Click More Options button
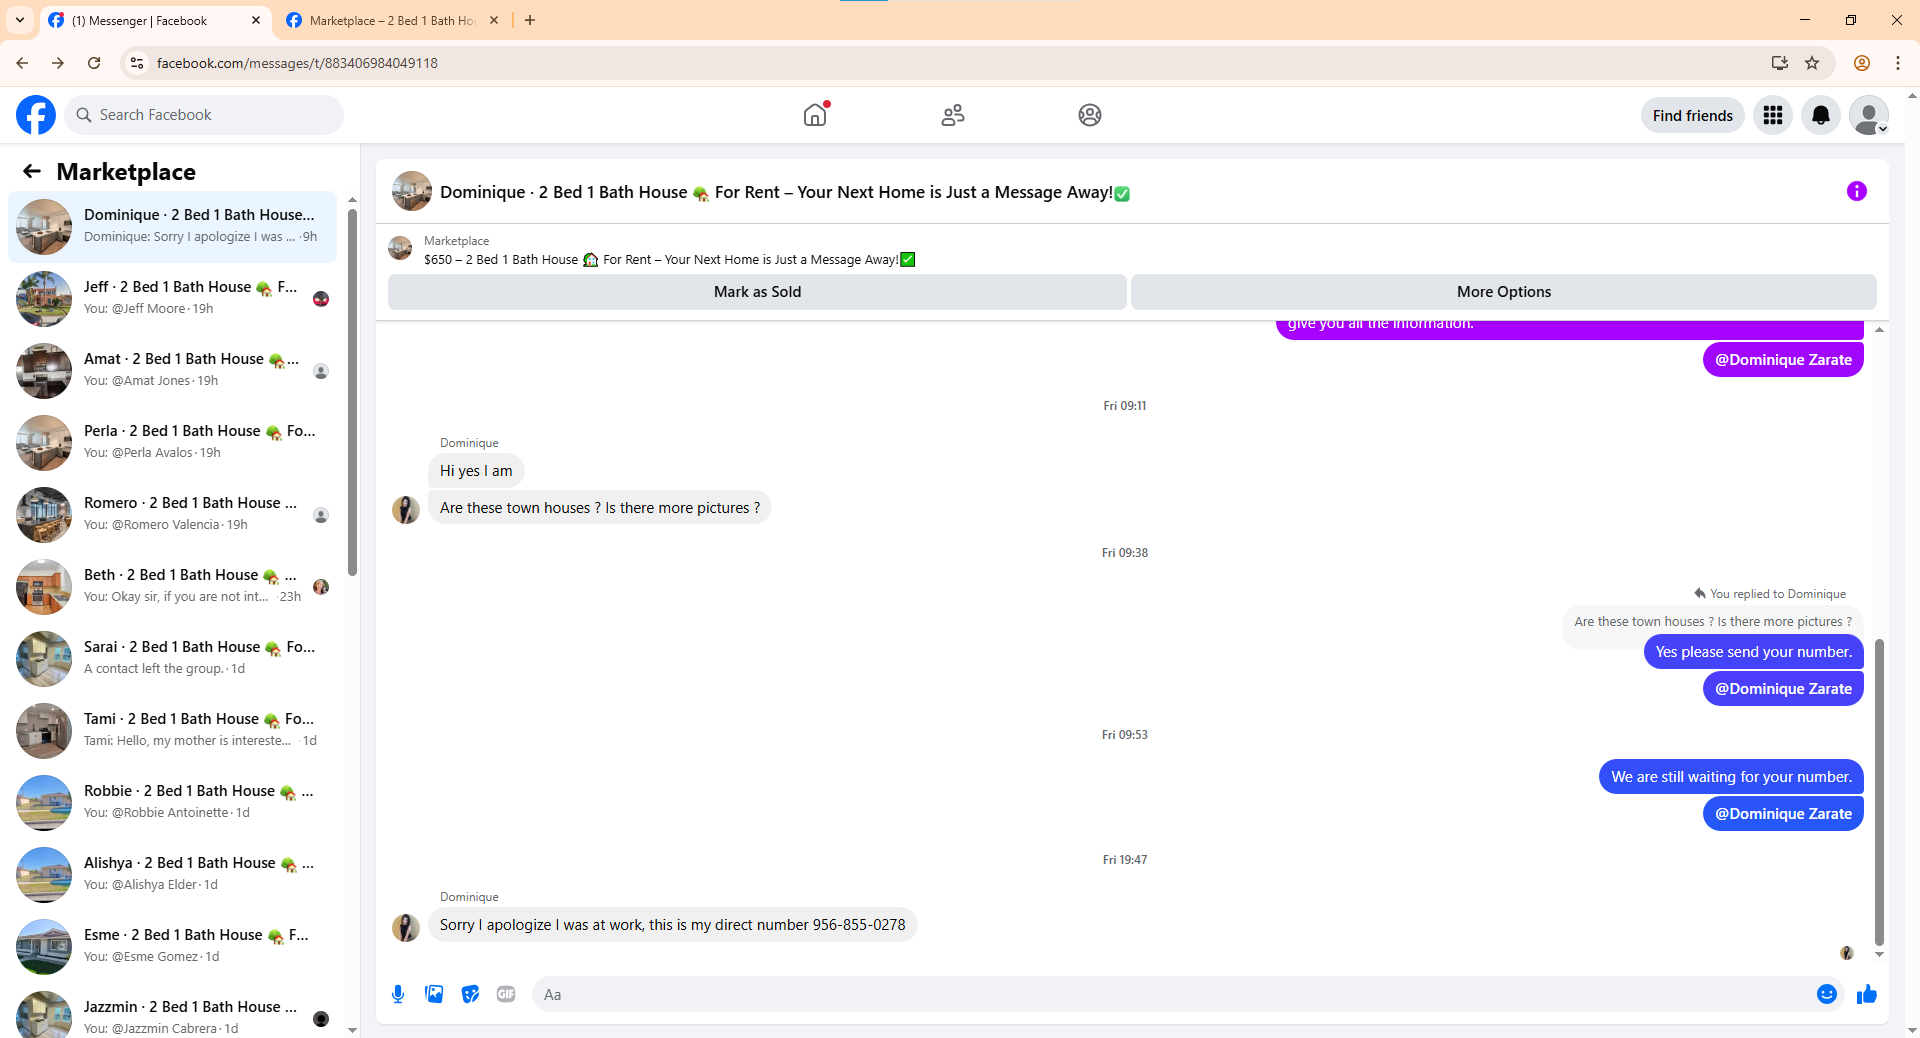1920x1038 pixels. (1504, 292)
